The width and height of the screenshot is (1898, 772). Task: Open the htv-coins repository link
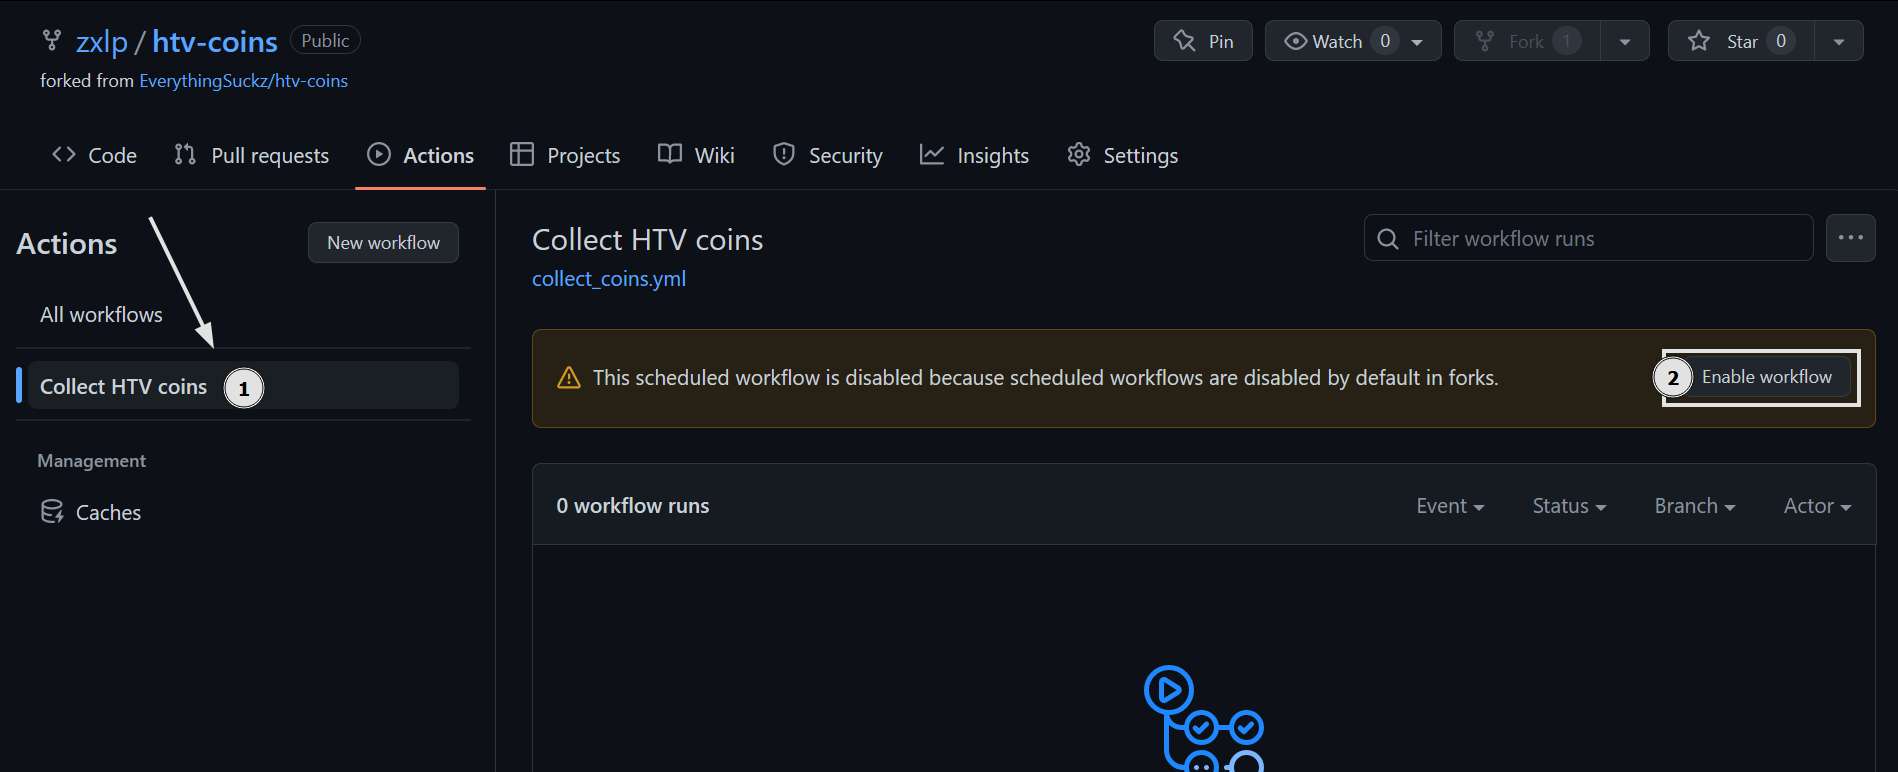pyautogui.click(x=215, y=42)
